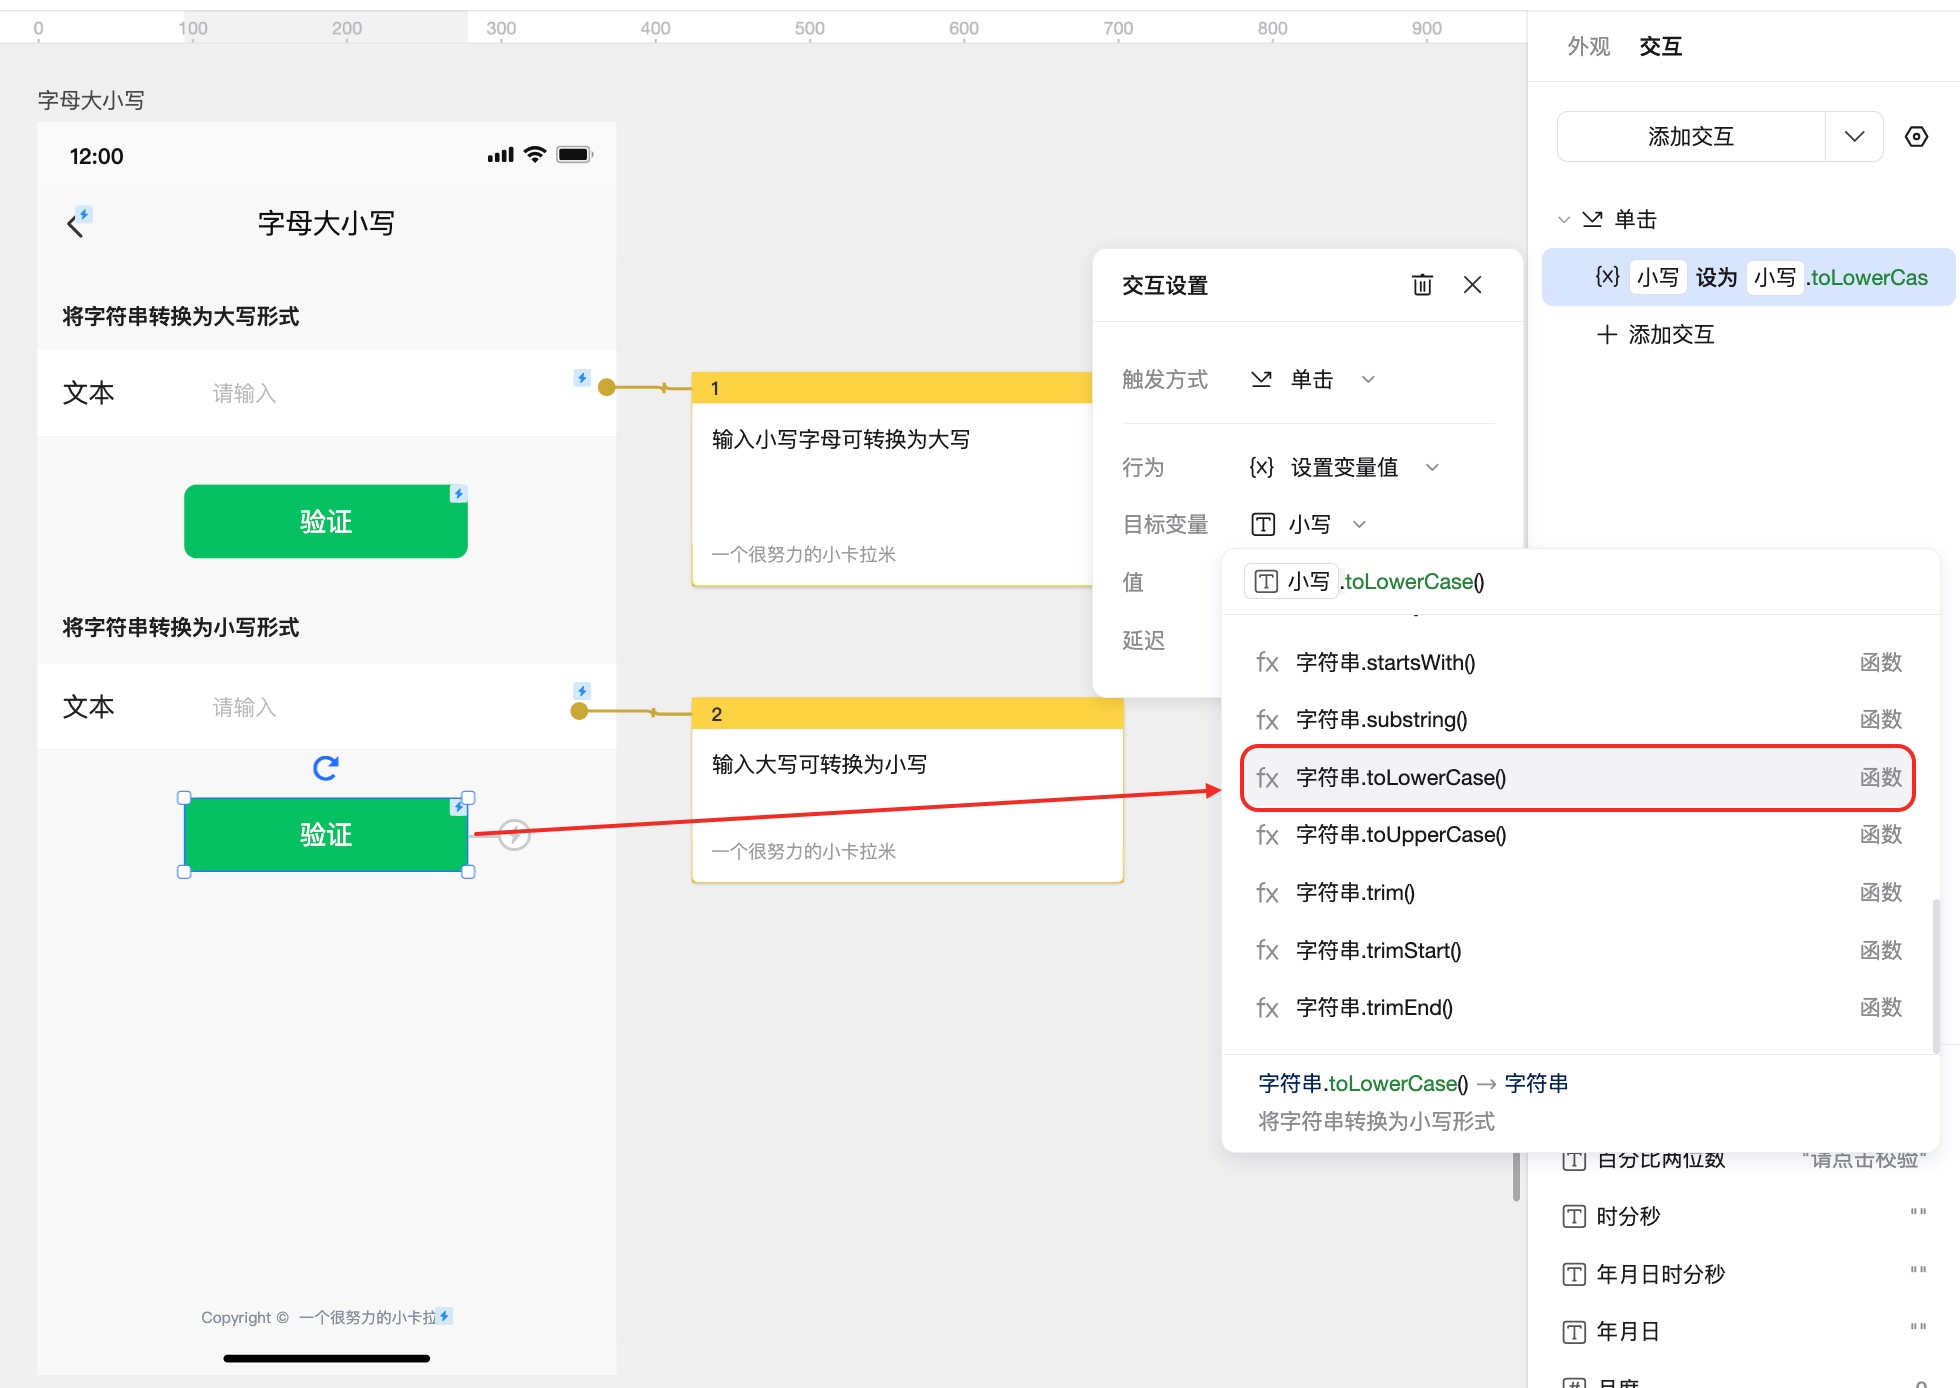Click the blue rotate handle above button
Screen dimensions: 1960x1388
pyautogui.click(x=325, y=768)
